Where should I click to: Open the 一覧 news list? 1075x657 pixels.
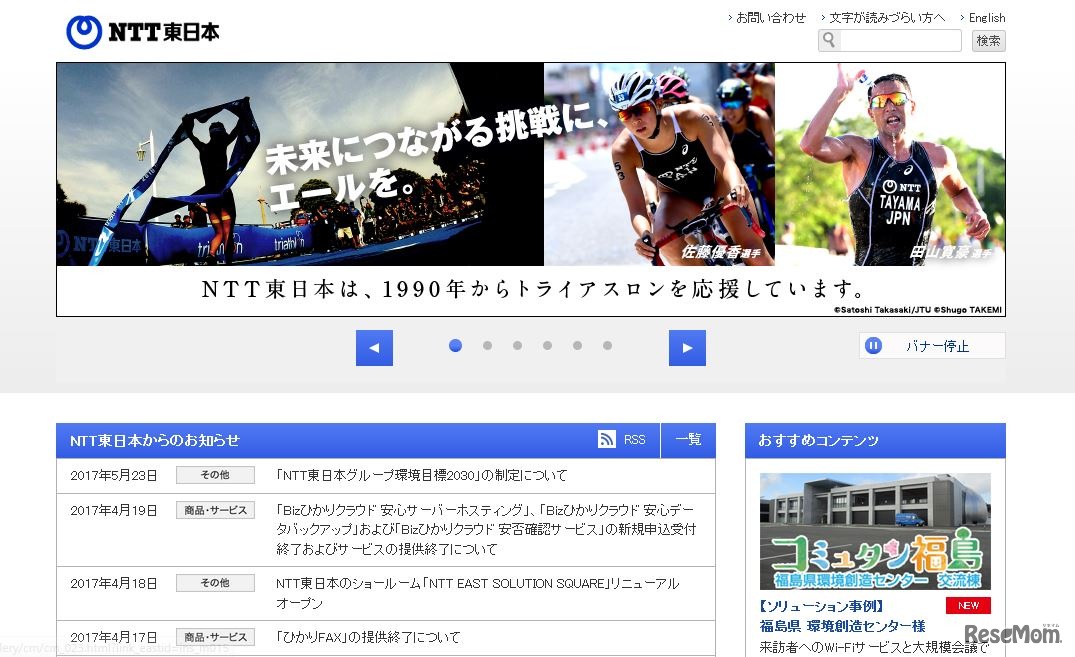coord(688,440)
